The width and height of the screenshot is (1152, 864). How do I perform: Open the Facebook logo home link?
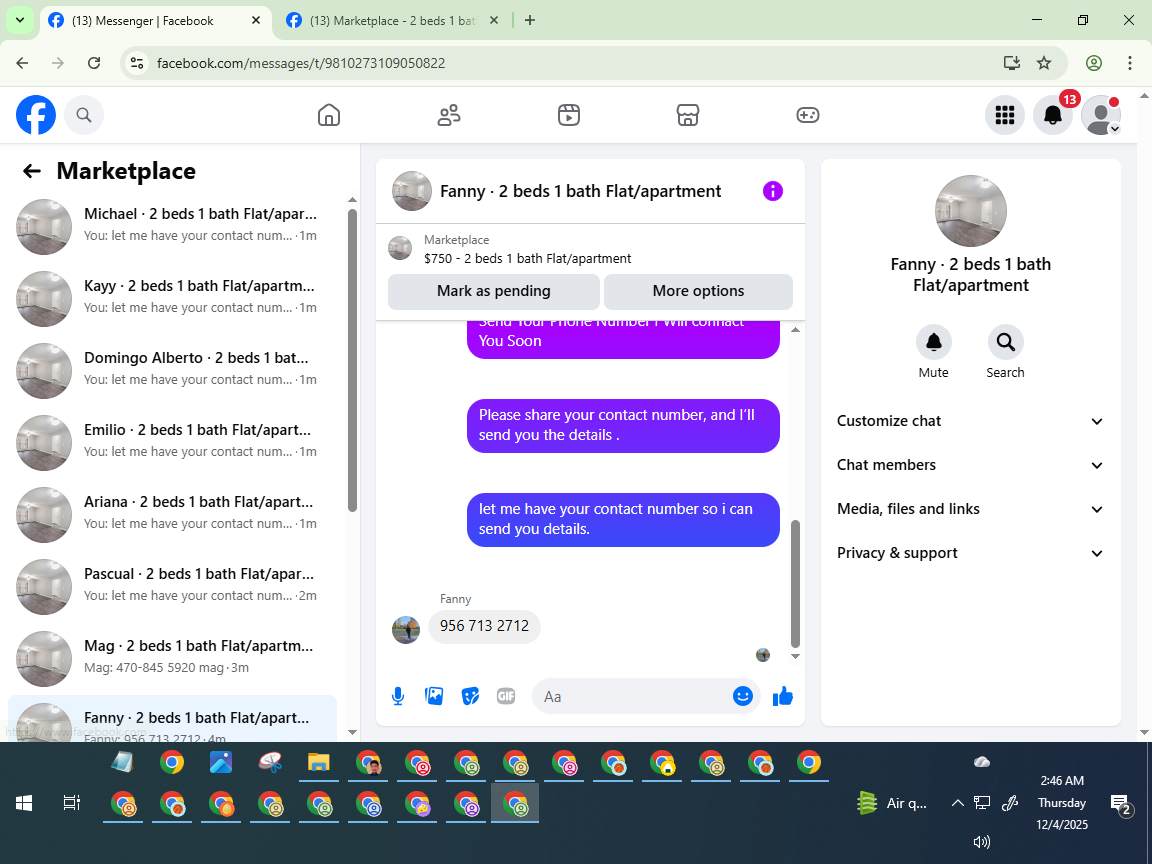click(x=36, y=115)
